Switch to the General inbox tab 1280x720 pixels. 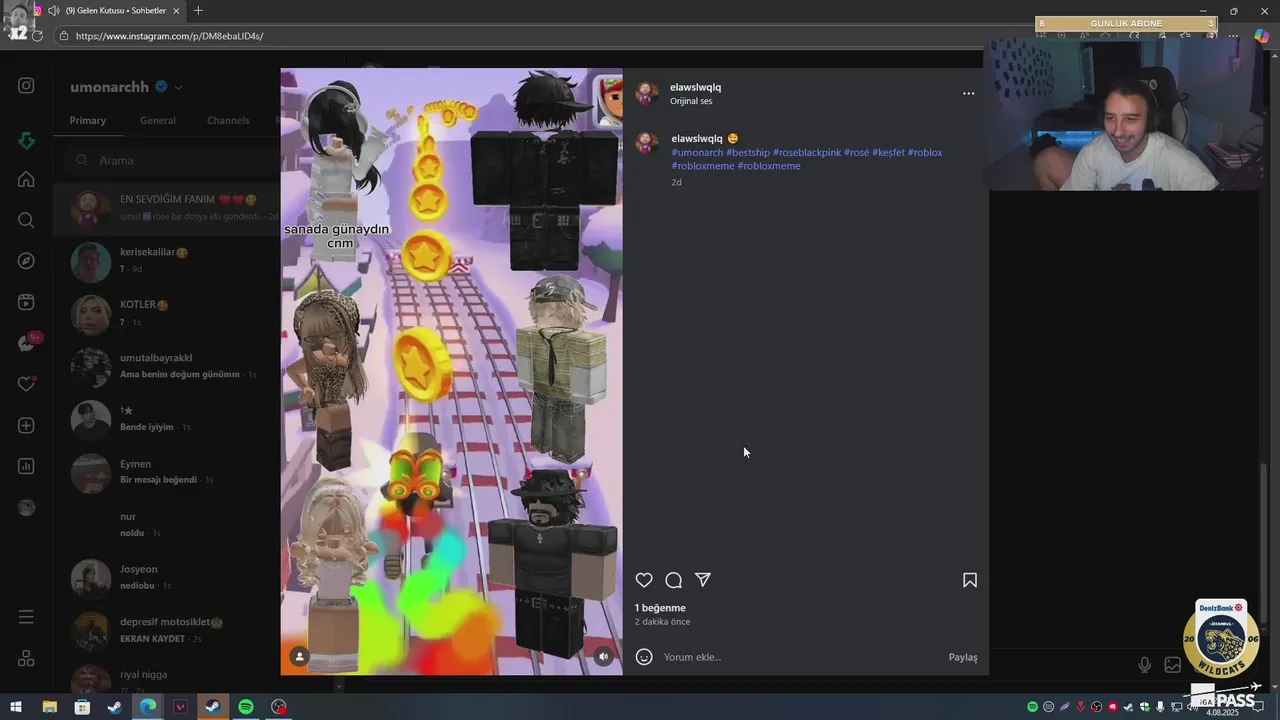(158, 120)
